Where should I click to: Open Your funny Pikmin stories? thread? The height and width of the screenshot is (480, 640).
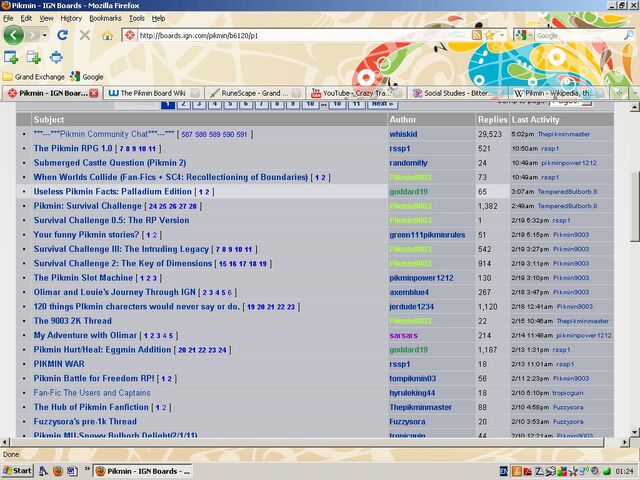(86, 235)
